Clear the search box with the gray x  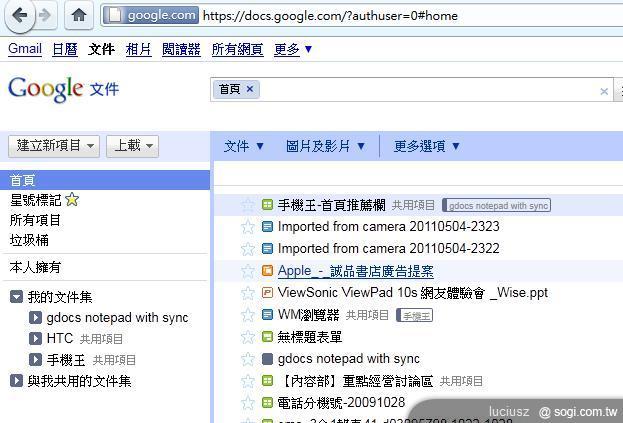point(604,91)
